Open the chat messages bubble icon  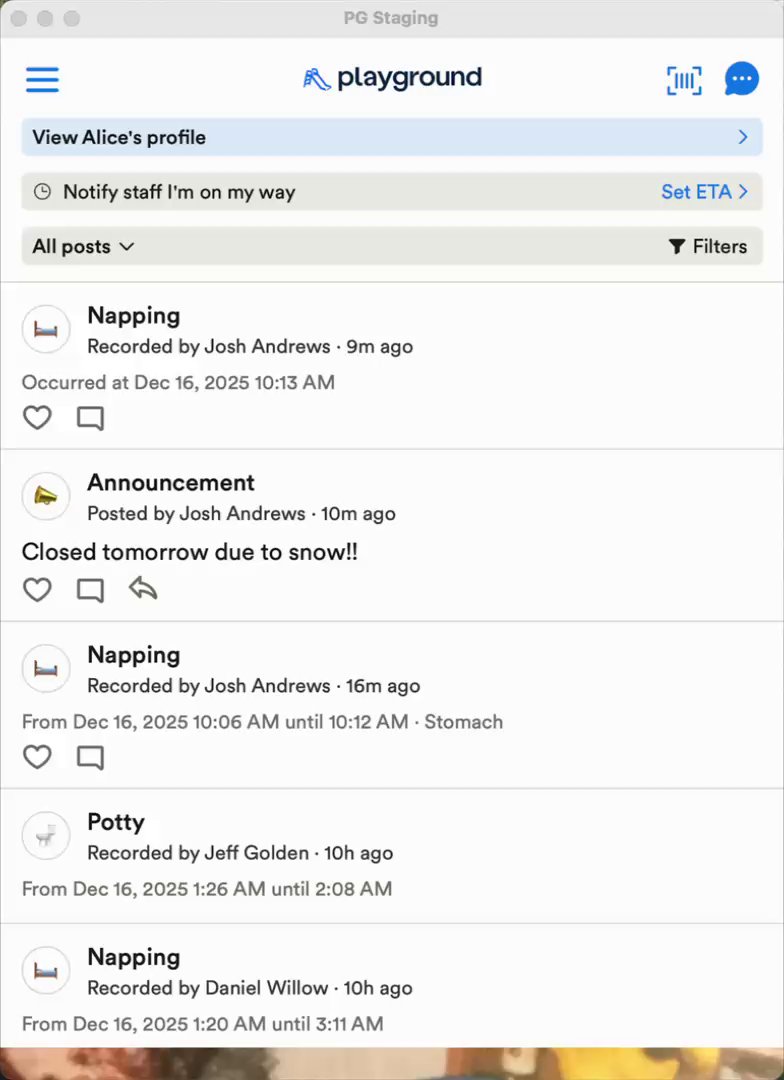click(741, 79)
